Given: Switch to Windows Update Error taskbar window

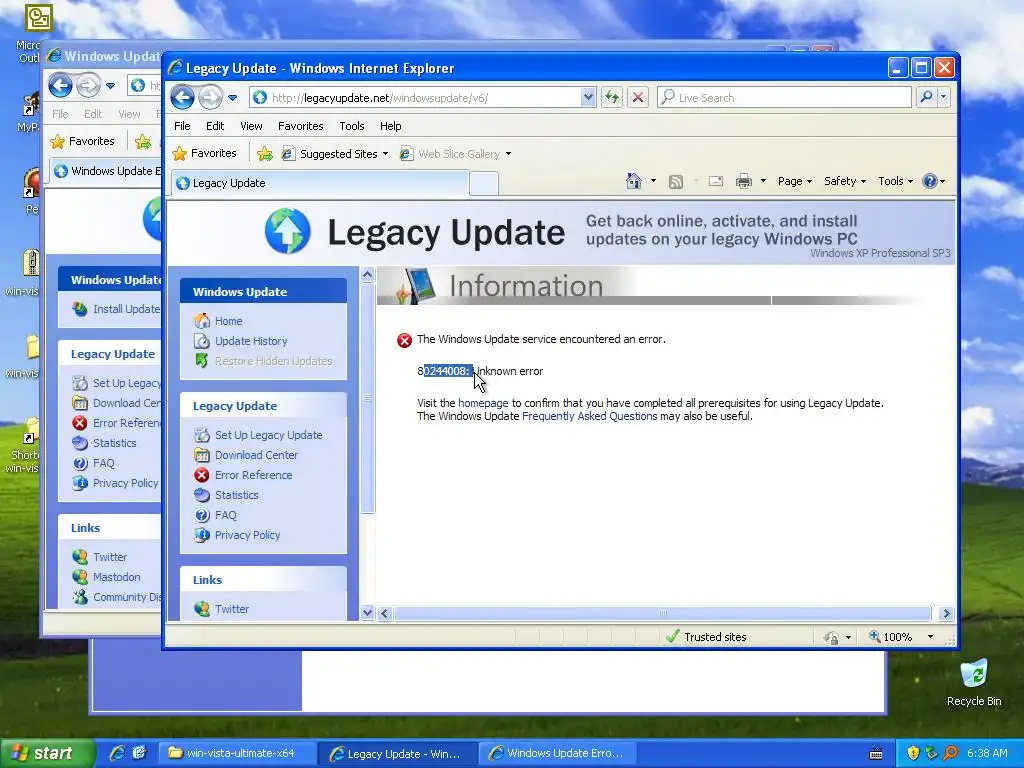Looking at the screenshot, I should pyautogui.click(x=558, y=754).
